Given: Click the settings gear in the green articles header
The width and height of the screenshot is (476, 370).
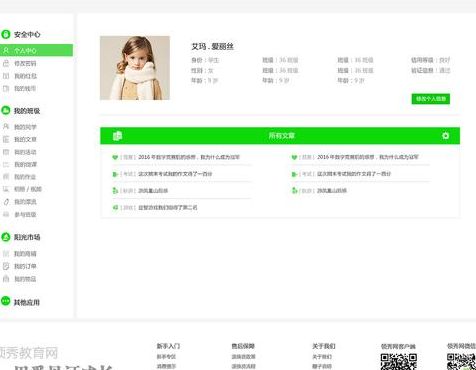Looking at the screenshot, I should [x=445, y=136].
